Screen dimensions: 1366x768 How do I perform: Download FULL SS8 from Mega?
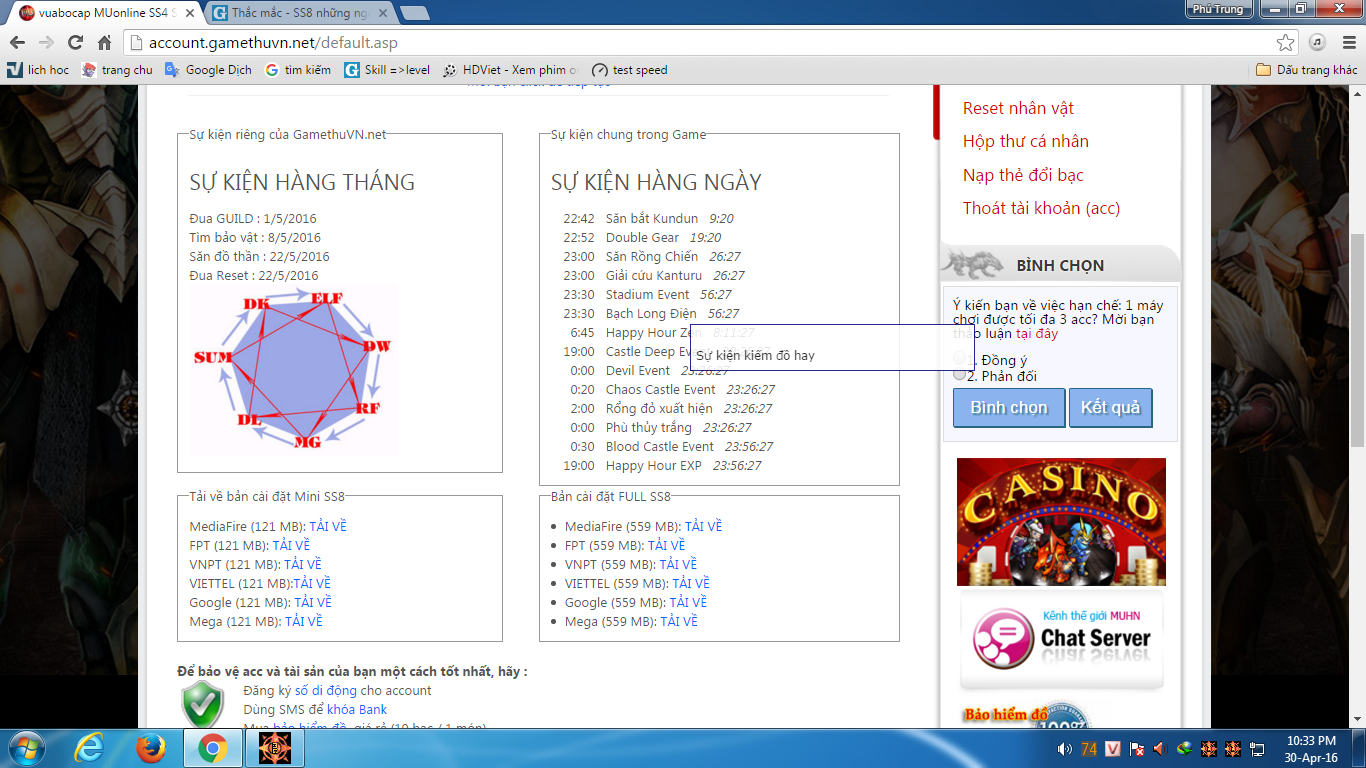tap(679, 621)
